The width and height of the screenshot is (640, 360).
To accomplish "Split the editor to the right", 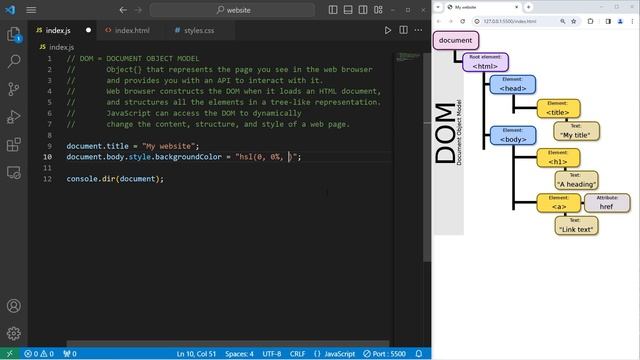I will tap(403, 30).
